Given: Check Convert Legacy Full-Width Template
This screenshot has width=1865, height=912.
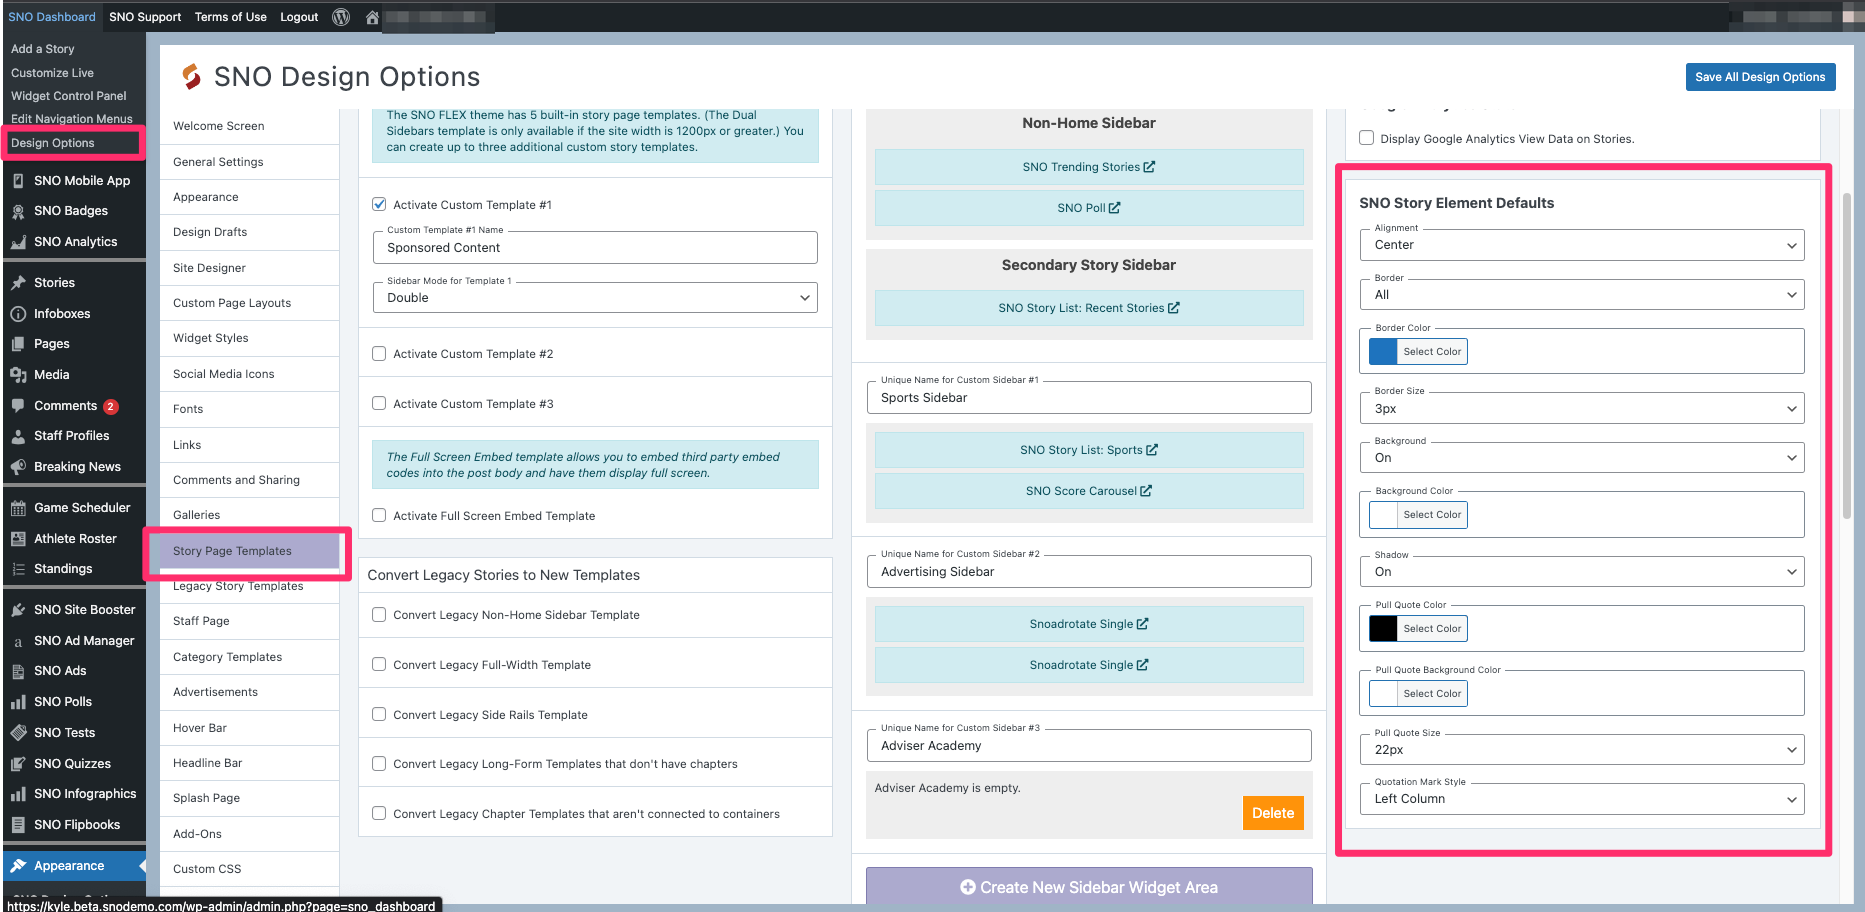Looking at the screenshot, I should 379,664.
